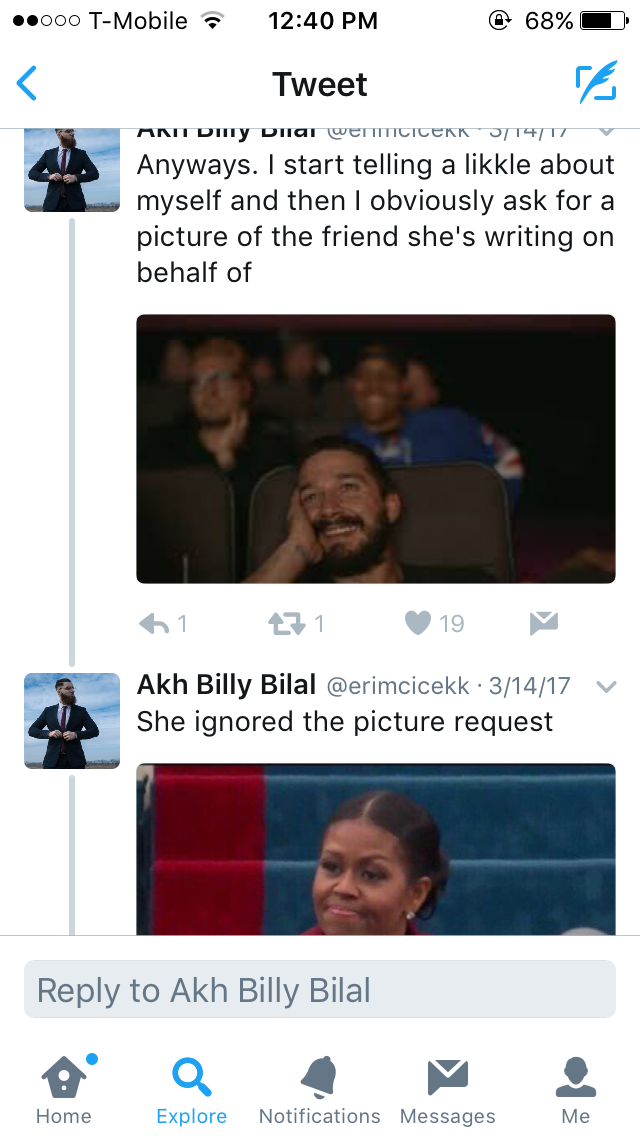Open the Me profile tab

point(576,1089)
